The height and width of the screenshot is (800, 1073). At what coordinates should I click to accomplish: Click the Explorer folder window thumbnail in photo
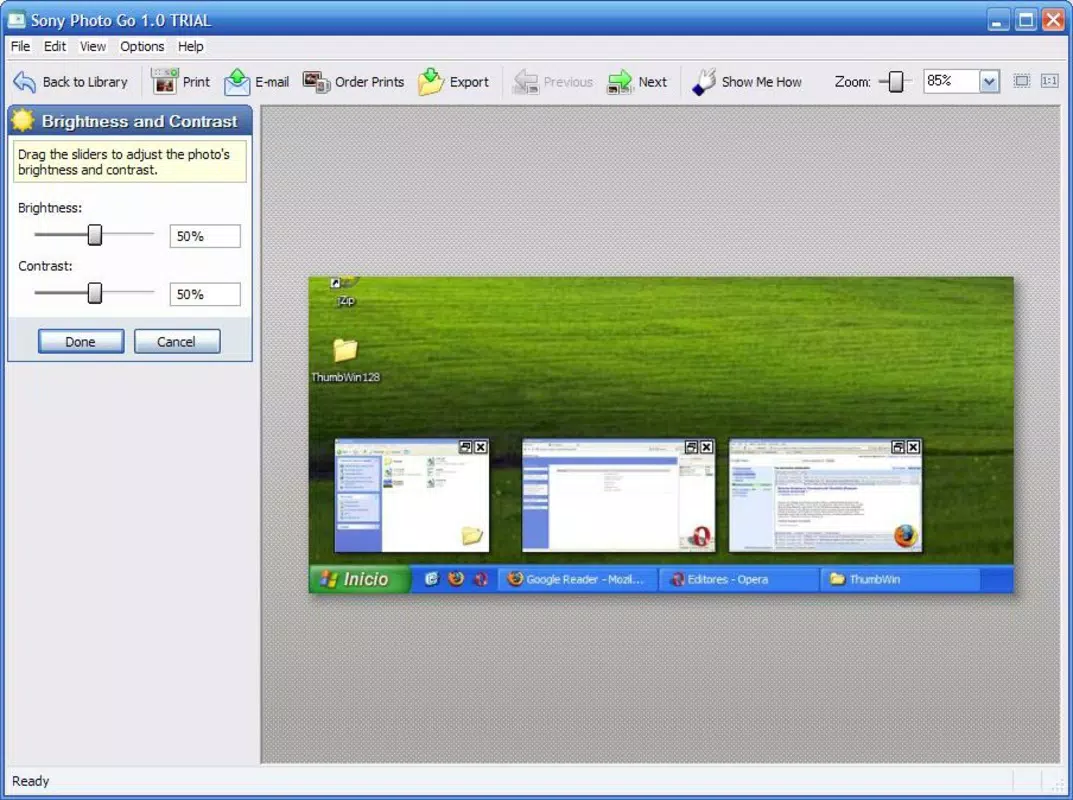412,495
